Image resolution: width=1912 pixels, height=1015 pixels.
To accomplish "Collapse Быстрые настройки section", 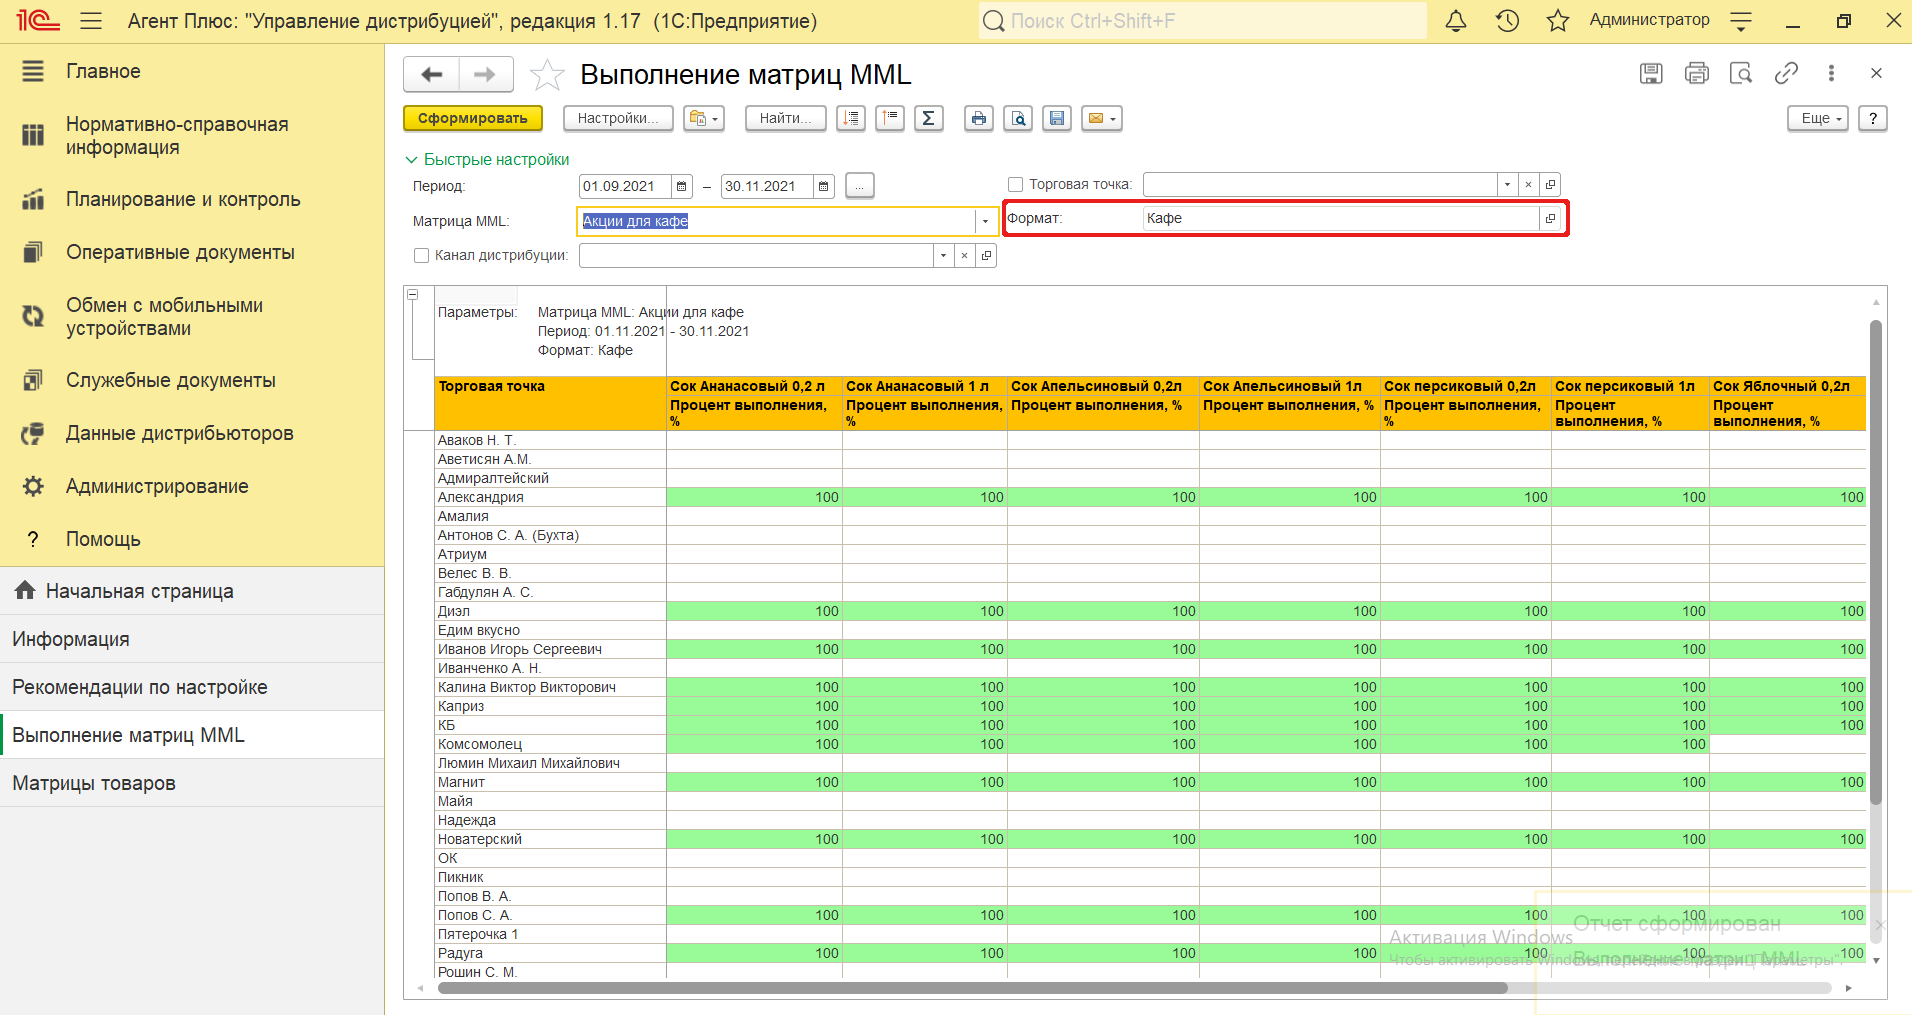I will (487, 159).
